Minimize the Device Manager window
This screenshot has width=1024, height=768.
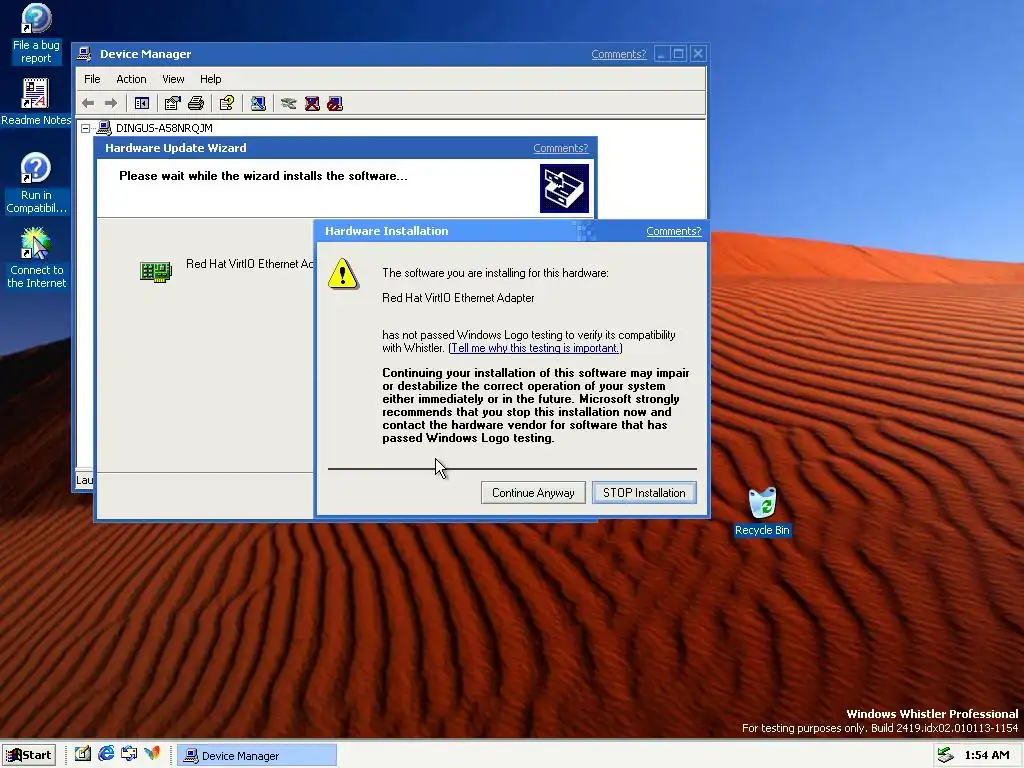pos(661,54)
